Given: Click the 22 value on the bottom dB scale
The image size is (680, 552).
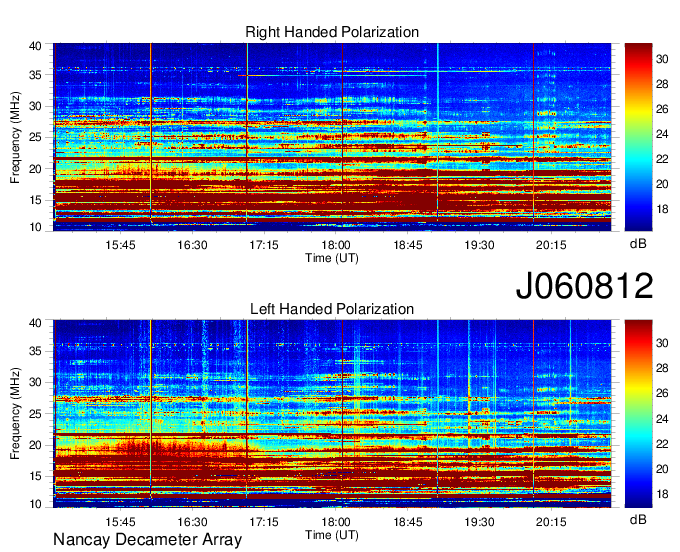Looking at the screenshot, I should click(x=662, y=444).
